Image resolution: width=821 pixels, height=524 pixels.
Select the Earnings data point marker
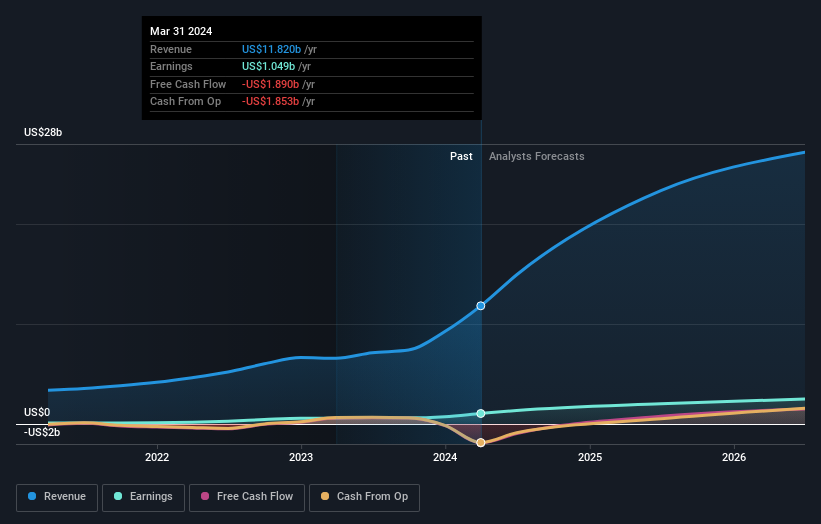481,414
